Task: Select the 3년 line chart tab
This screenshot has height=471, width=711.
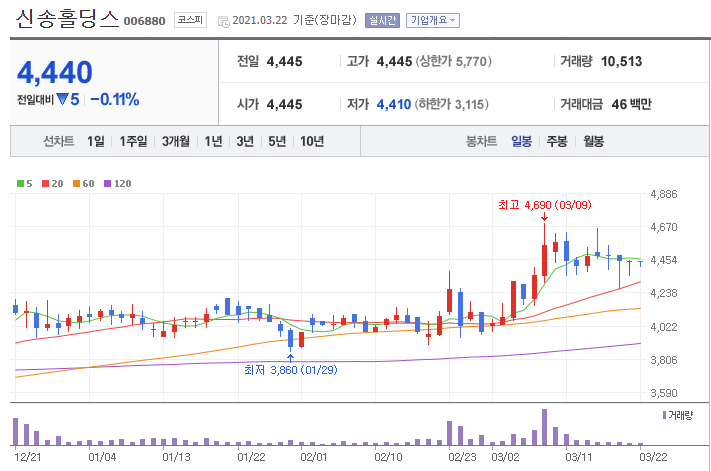Action: (245, 141)
